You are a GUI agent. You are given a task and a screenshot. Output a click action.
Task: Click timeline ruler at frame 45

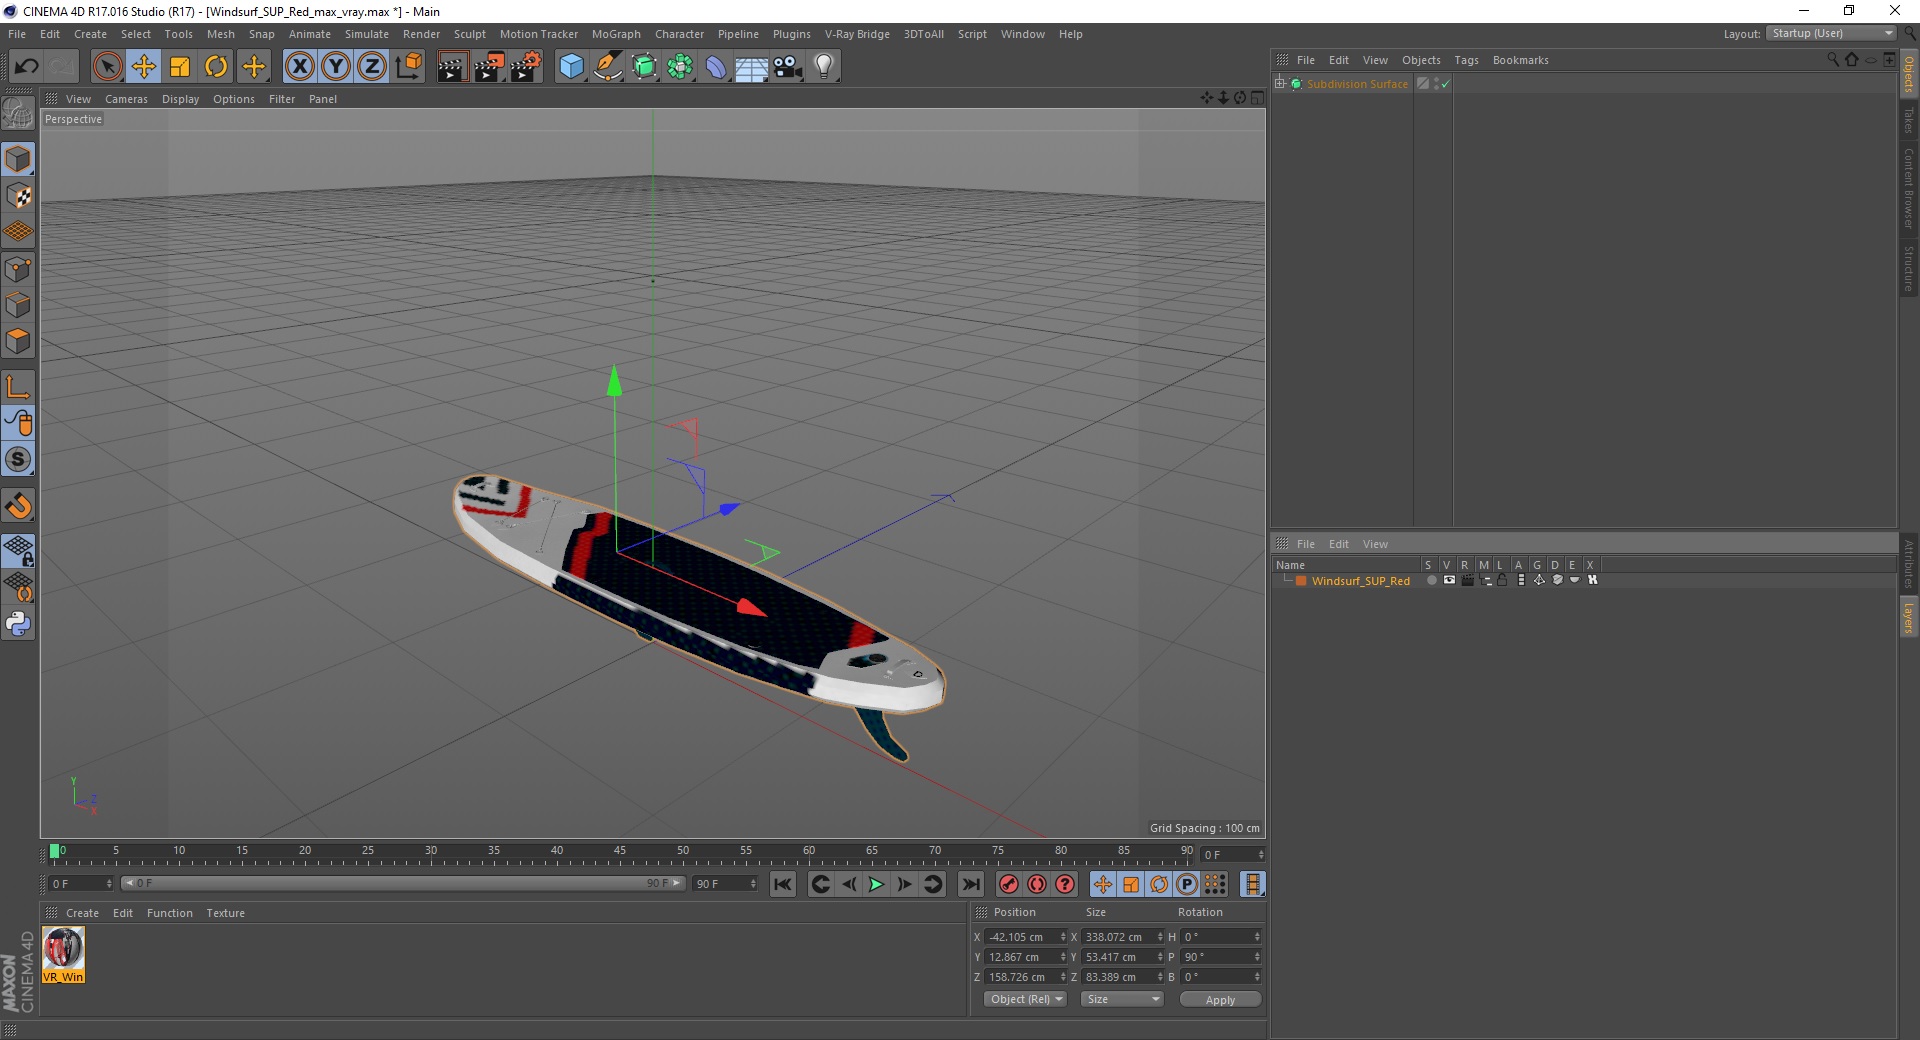pyautogui.click(x=620, y=852)
